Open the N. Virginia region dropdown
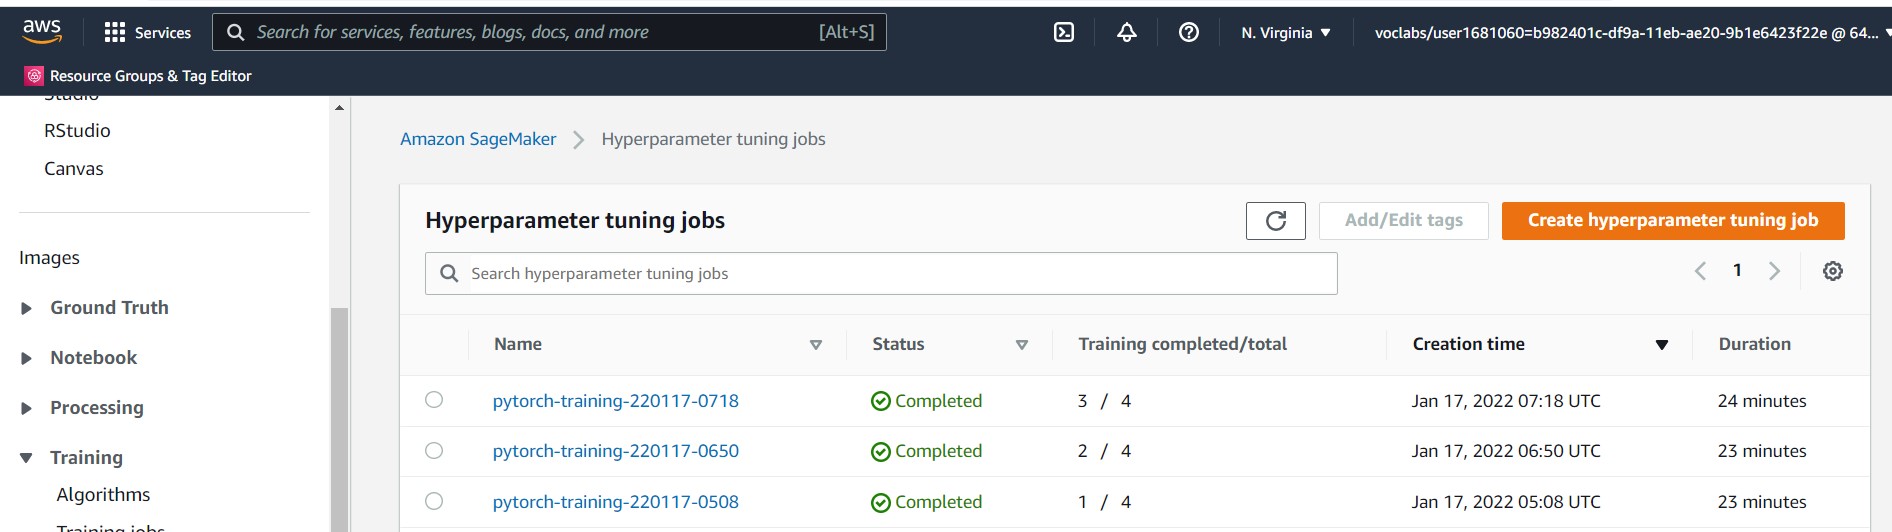1892x532 pixels. [1286, 32]
